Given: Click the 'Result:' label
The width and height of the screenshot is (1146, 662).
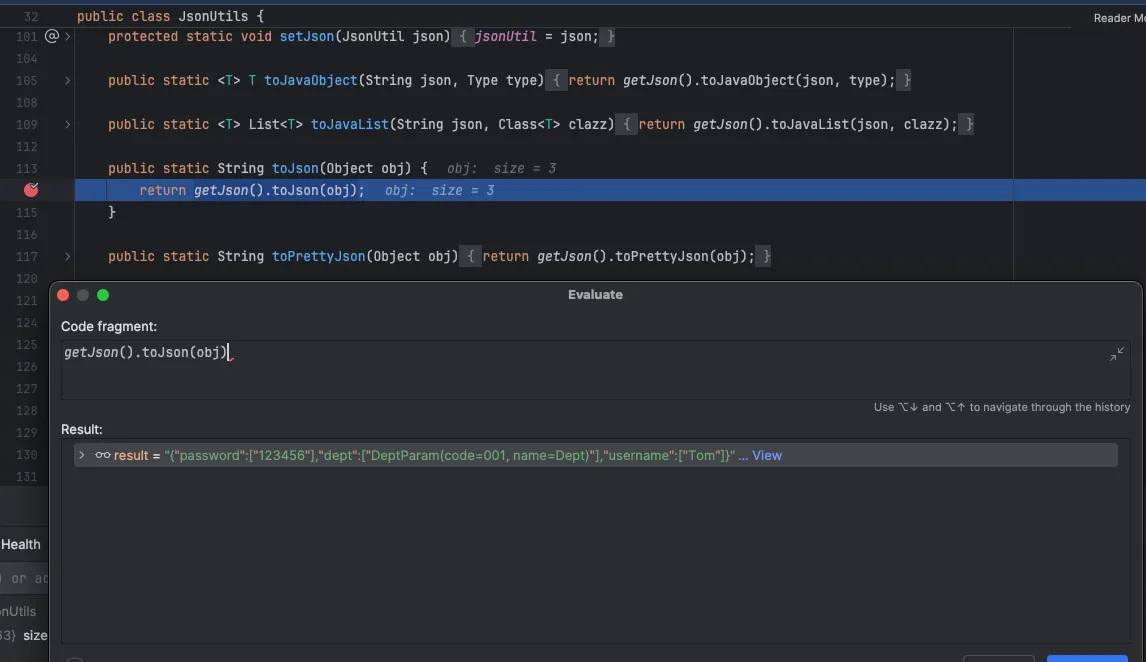Looking at the screenshot, I should pyautogui.click(x=82, y=430).
